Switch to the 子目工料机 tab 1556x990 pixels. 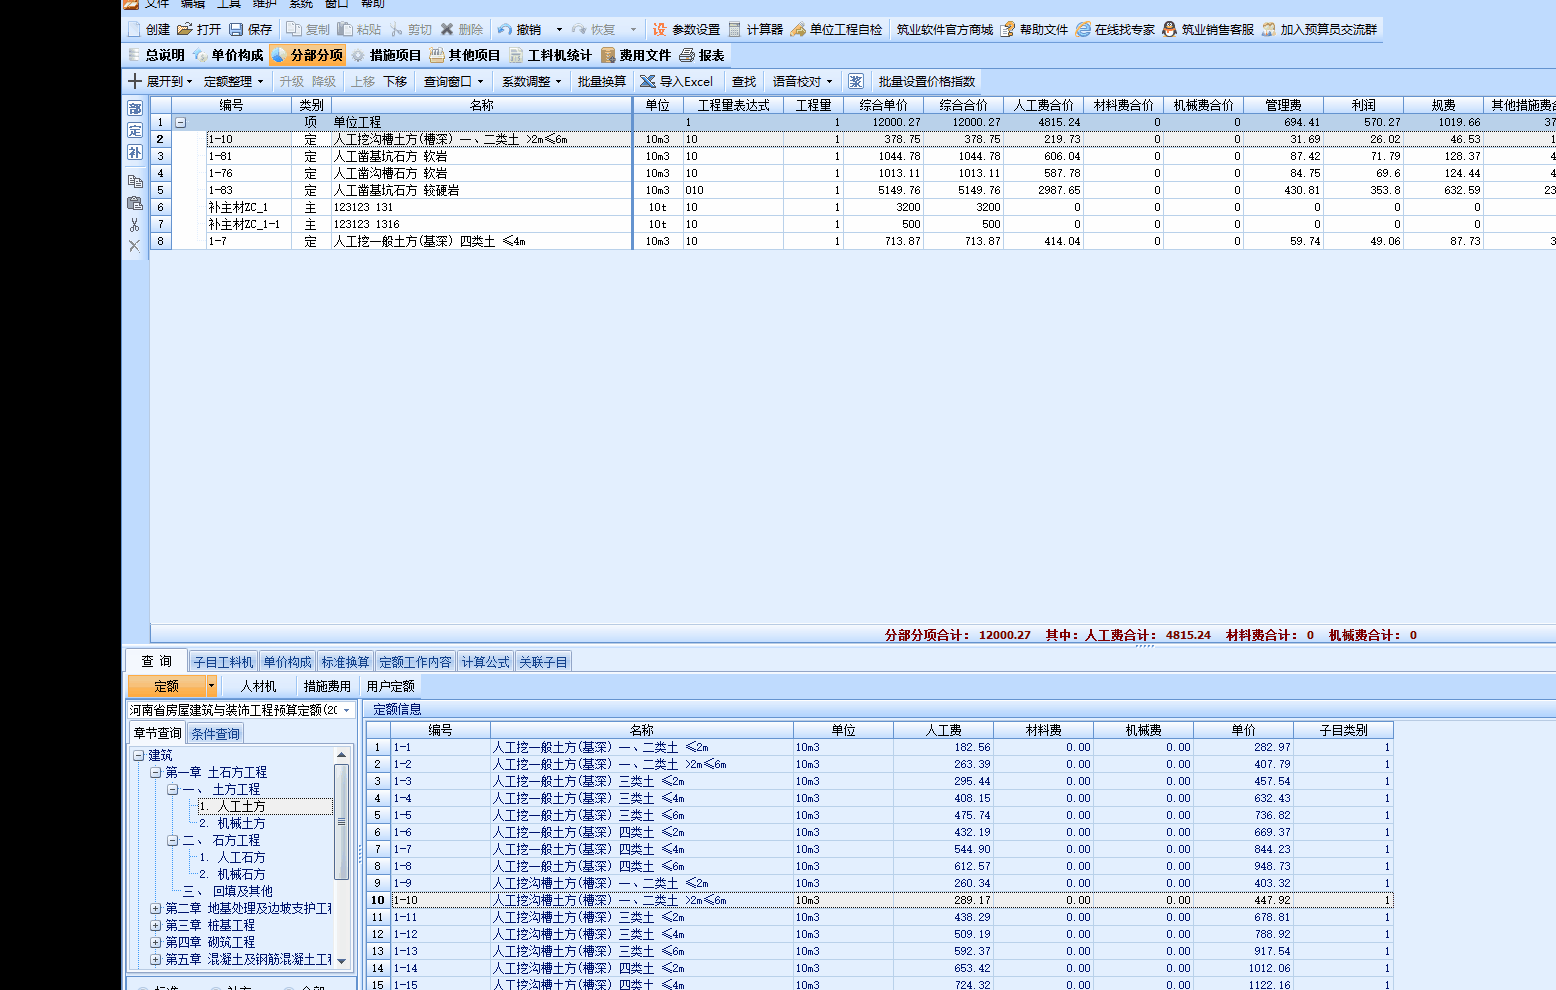coord(223,662)
